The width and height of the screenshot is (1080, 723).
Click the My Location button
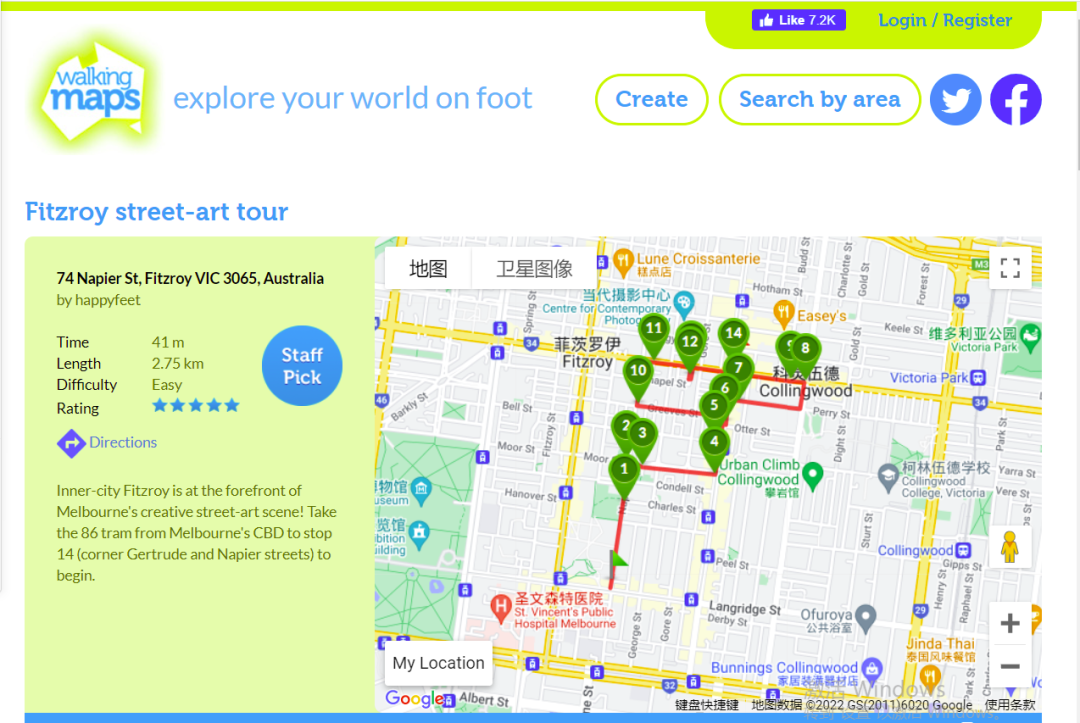(x=438, y=663)
